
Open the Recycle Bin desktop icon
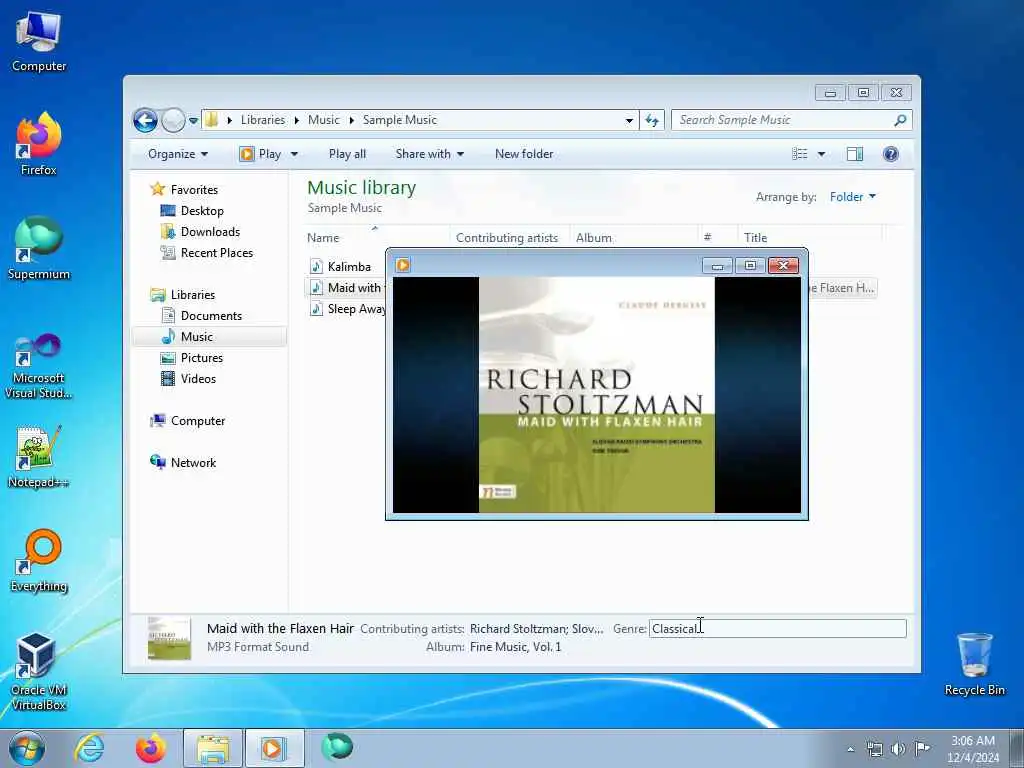(x=974, y=665)
